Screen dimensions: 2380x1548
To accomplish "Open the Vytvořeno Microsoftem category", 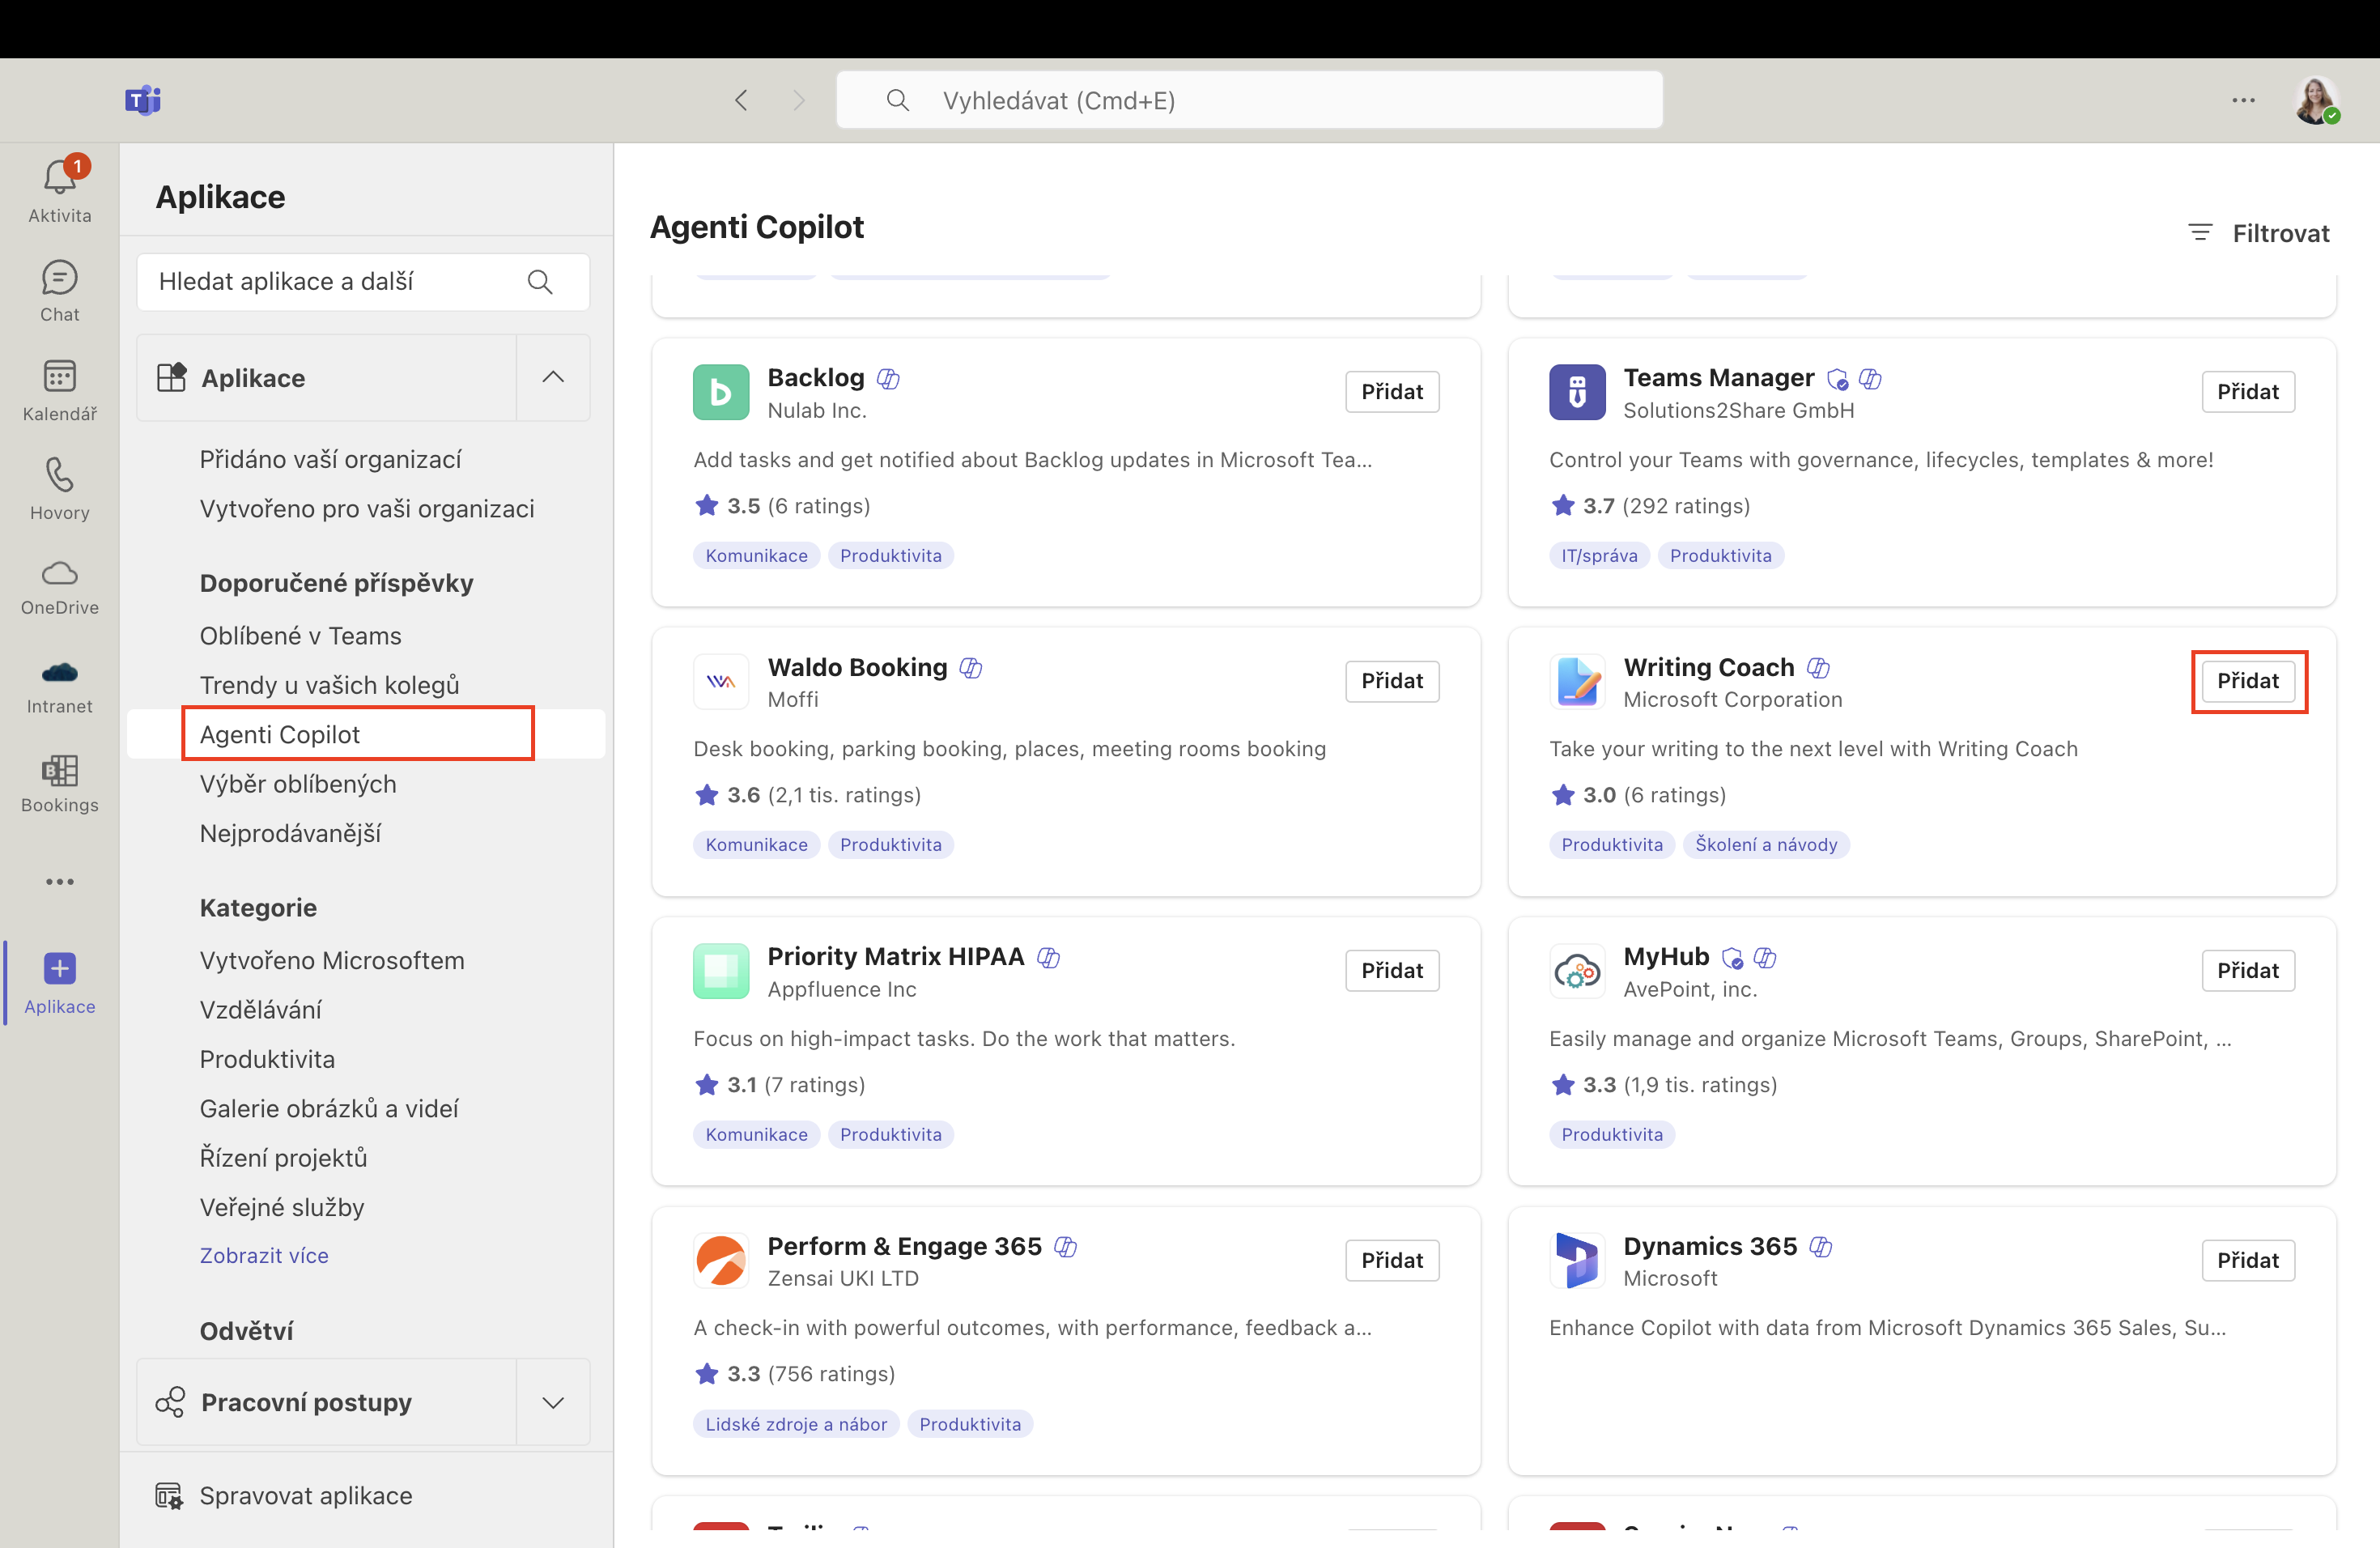I will tap(332, 960).
